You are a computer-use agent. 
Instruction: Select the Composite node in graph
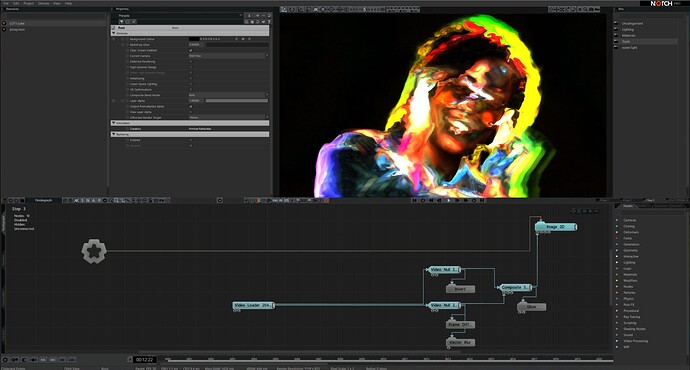click(515, 287)
